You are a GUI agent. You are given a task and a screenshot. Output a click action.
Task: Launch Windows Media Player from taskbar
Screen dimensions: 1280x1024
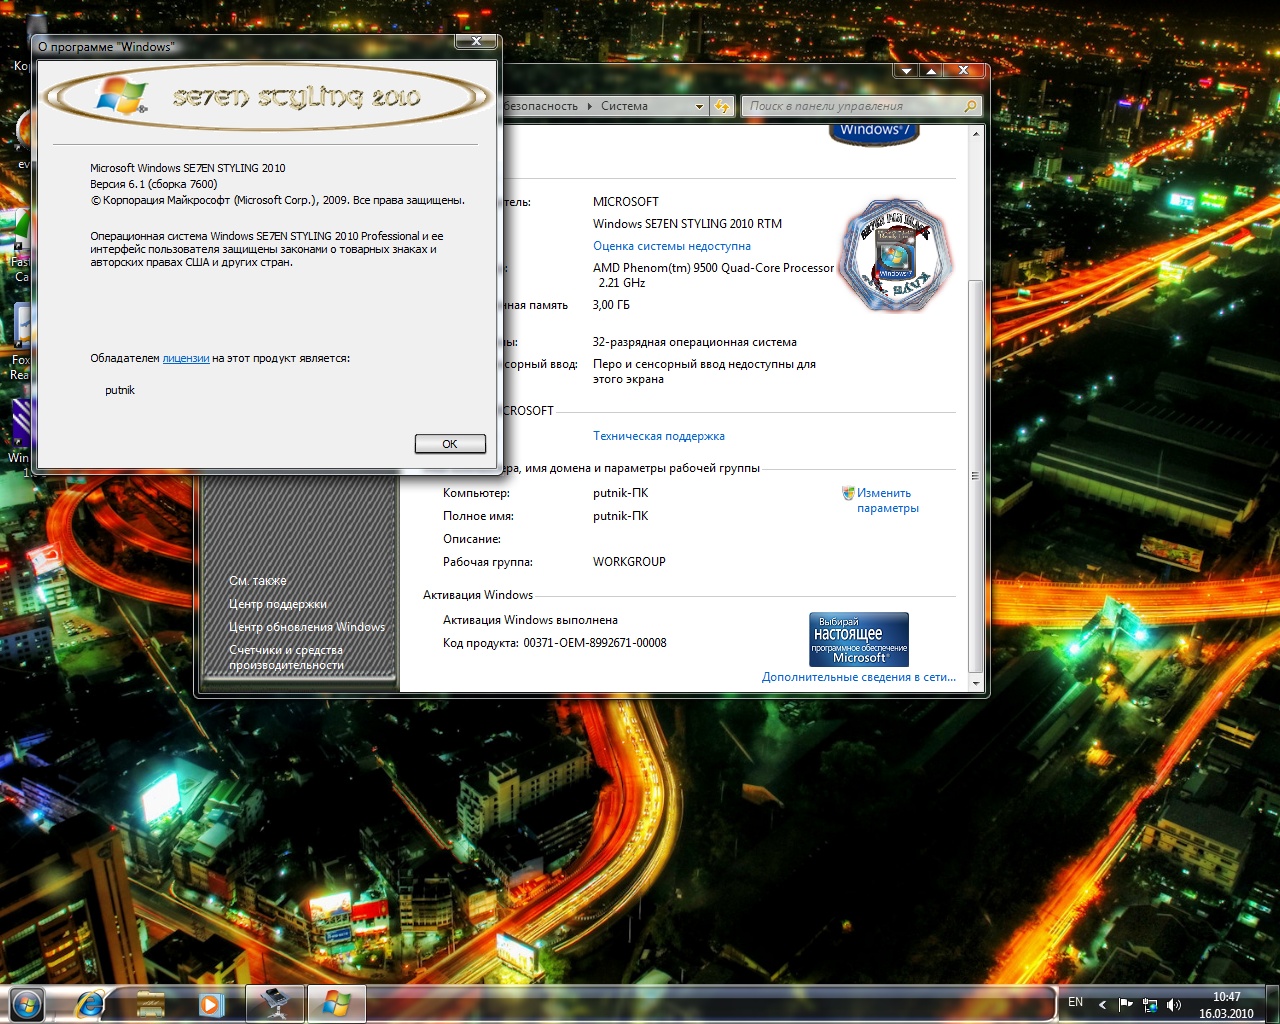[x=210, y=1003]
